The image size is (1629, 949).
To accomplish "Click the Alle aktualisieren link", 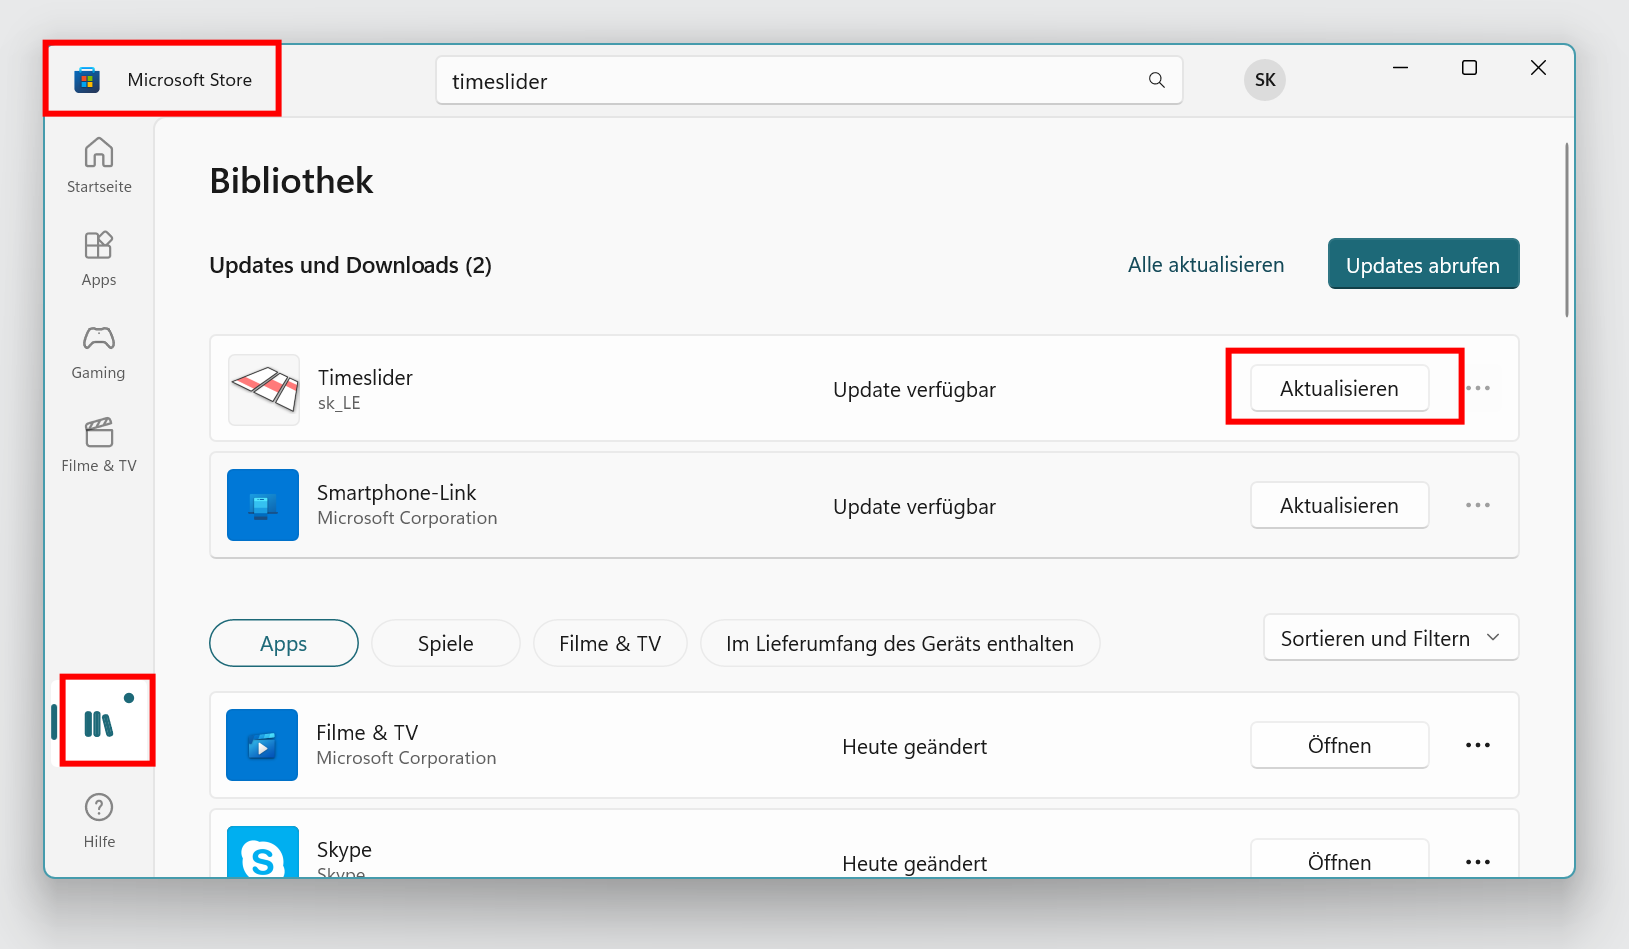I will (1205, 265).
